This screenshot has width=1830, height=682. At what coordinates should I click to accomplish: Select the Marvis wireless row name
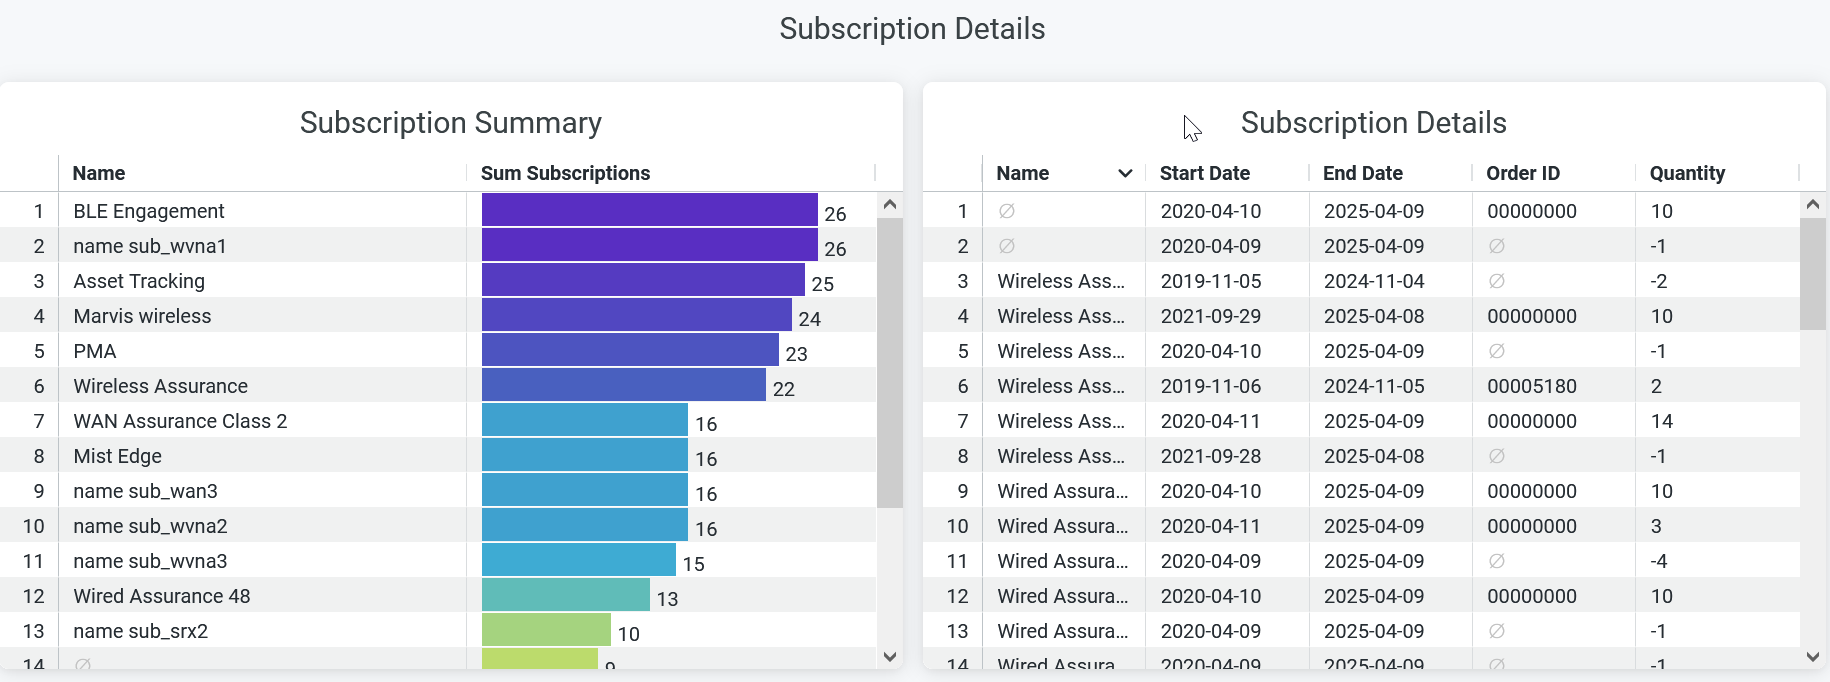[x=142, y=316]
